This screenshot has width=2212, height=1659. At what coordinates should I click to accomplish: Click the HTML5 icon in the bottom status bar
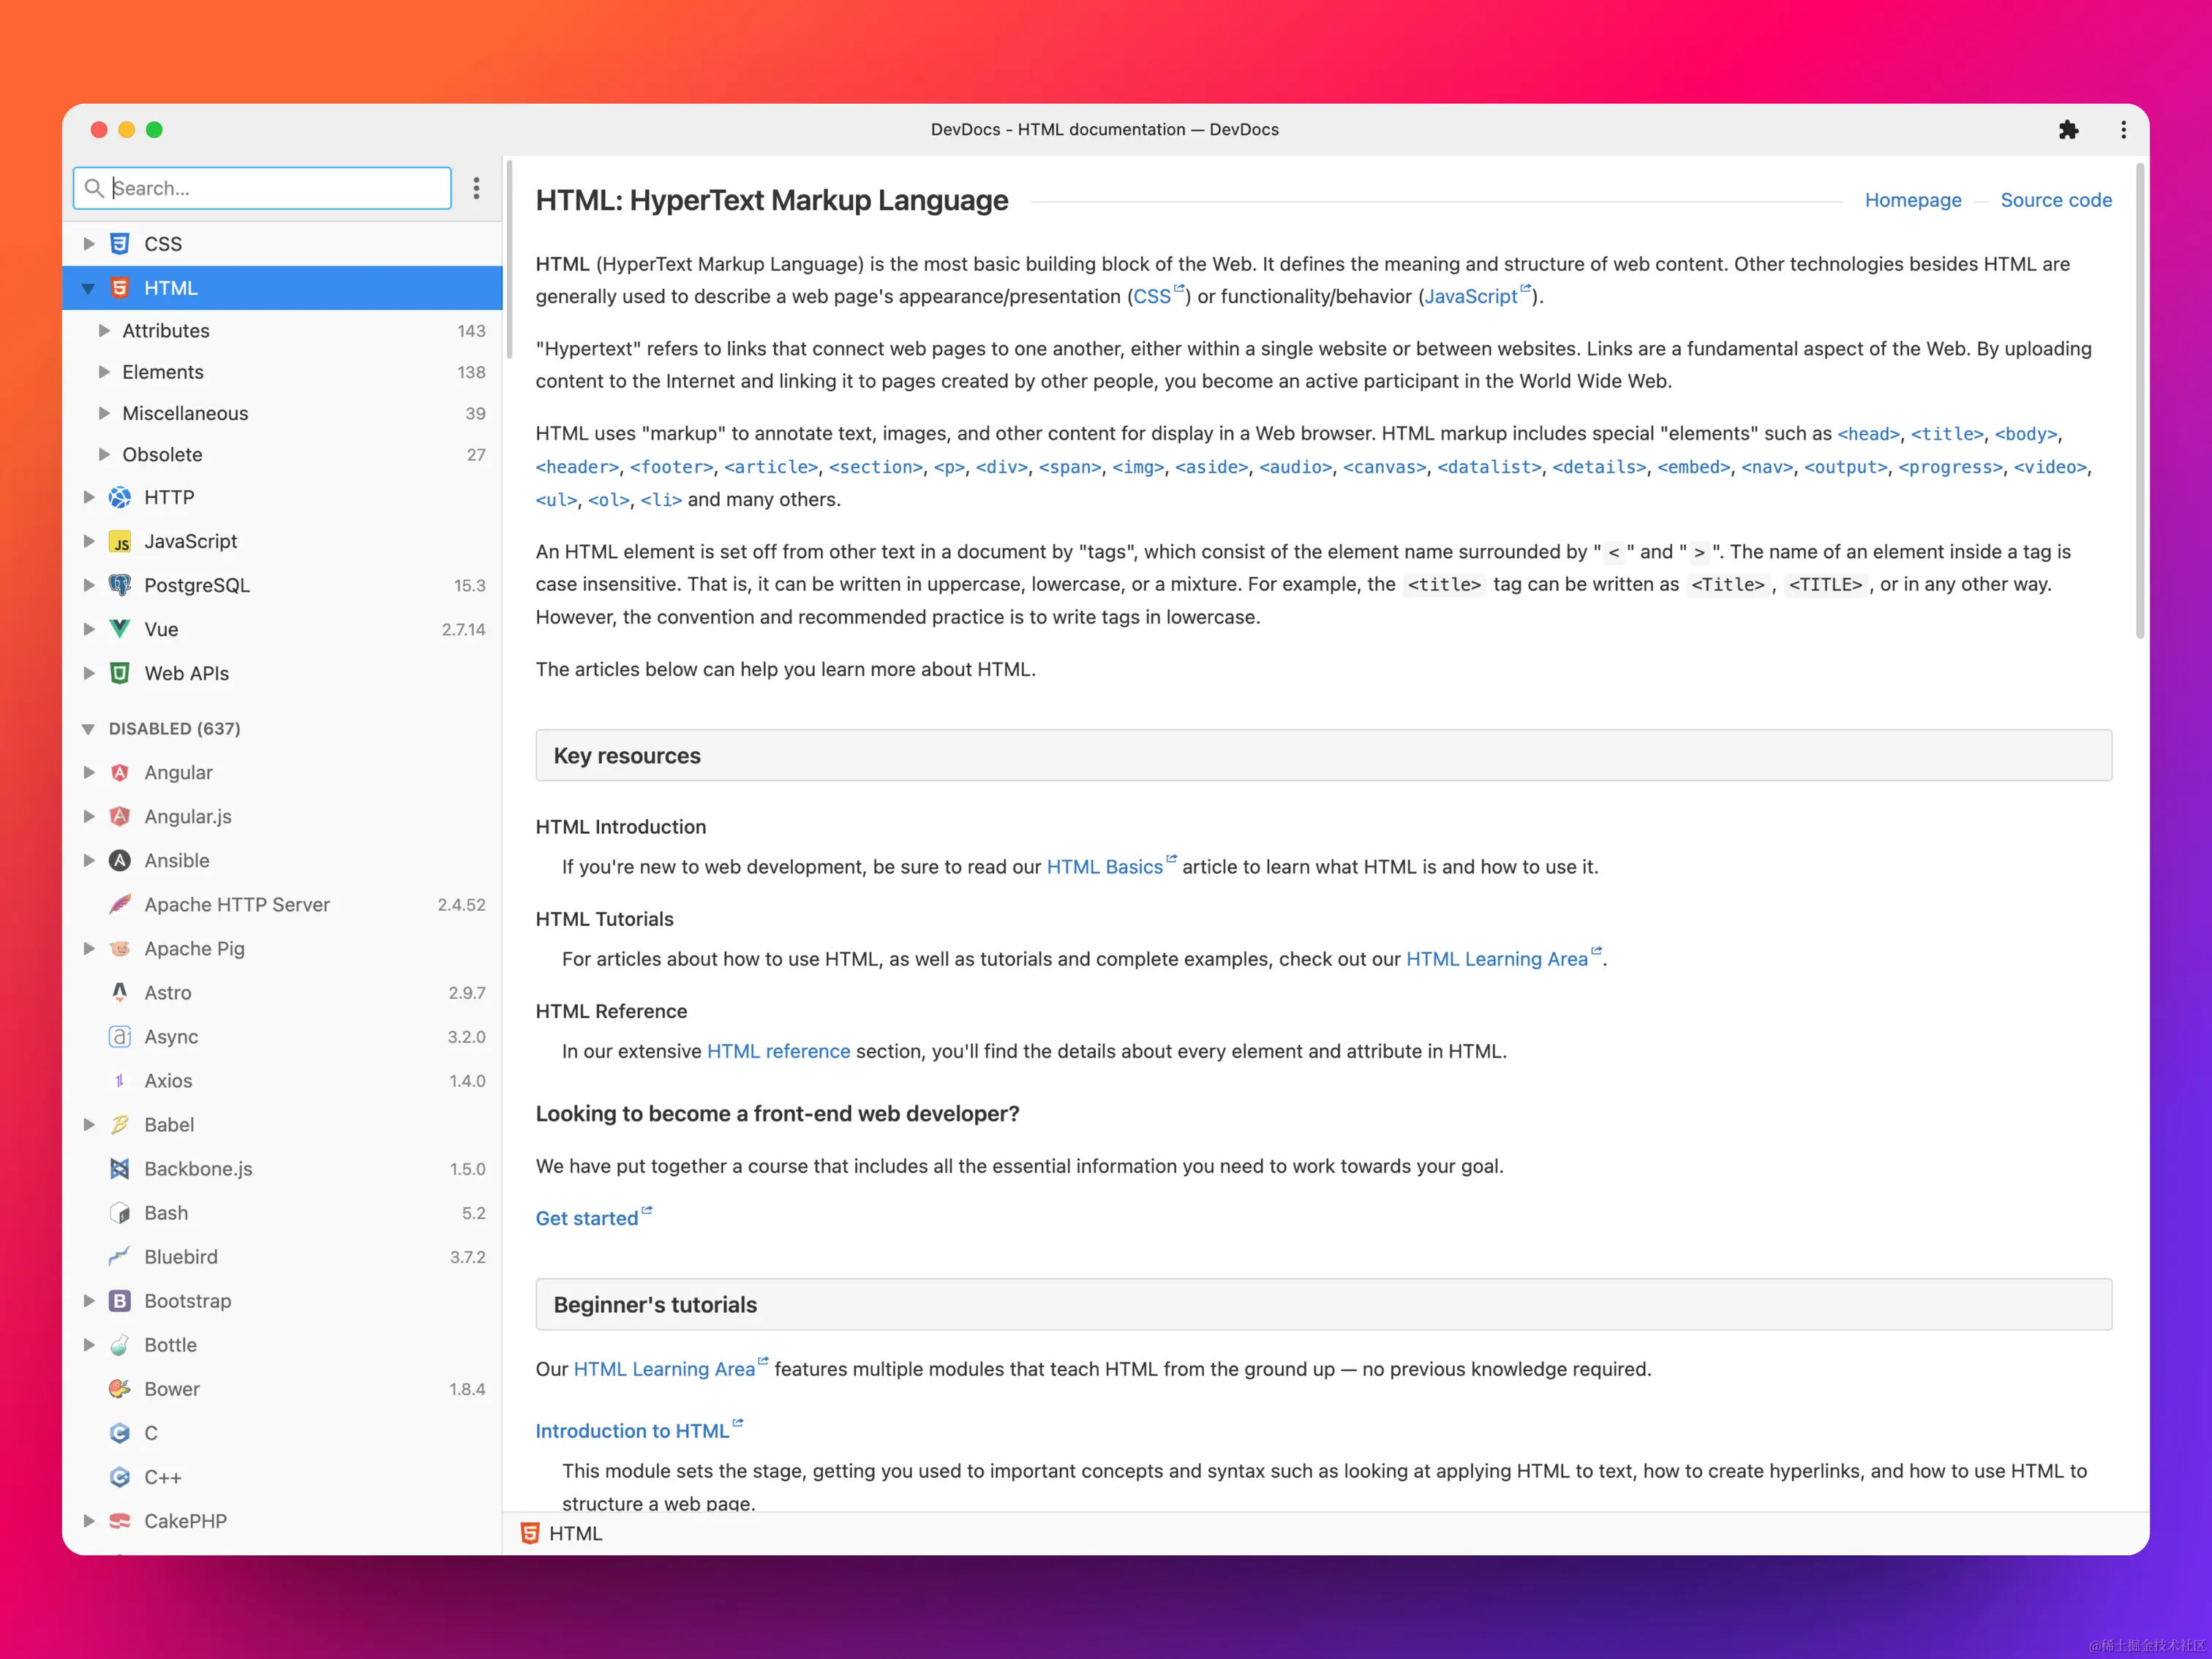pos(529,1532)
